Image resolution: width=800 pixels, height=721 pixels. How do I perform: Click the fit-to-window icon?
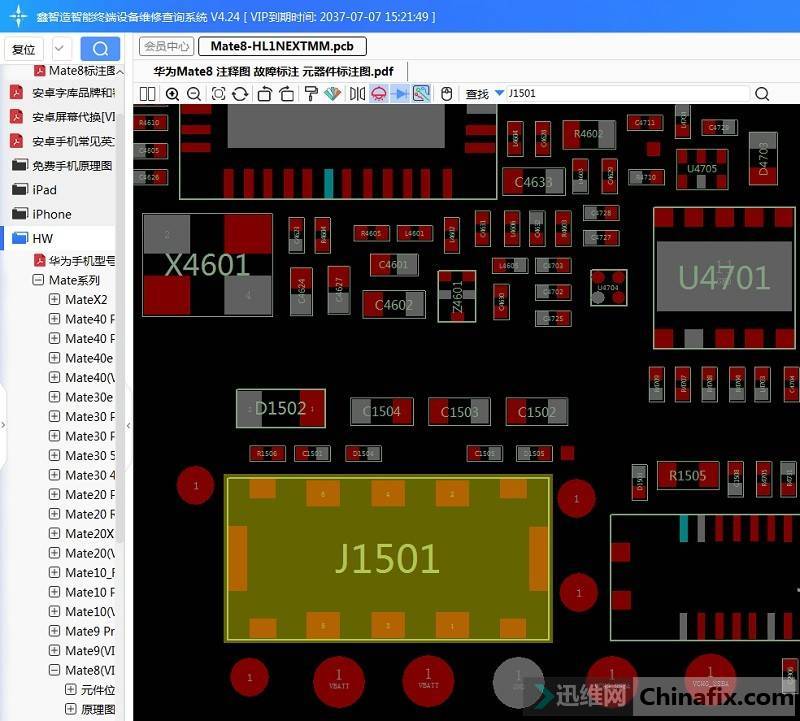tap(218, 94)
